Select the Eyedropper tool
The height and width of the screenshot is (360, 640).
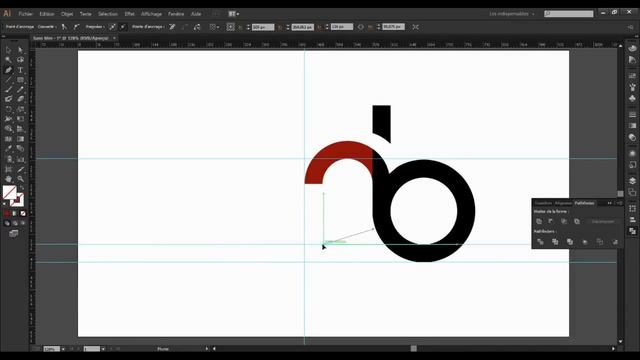[8, 149]
